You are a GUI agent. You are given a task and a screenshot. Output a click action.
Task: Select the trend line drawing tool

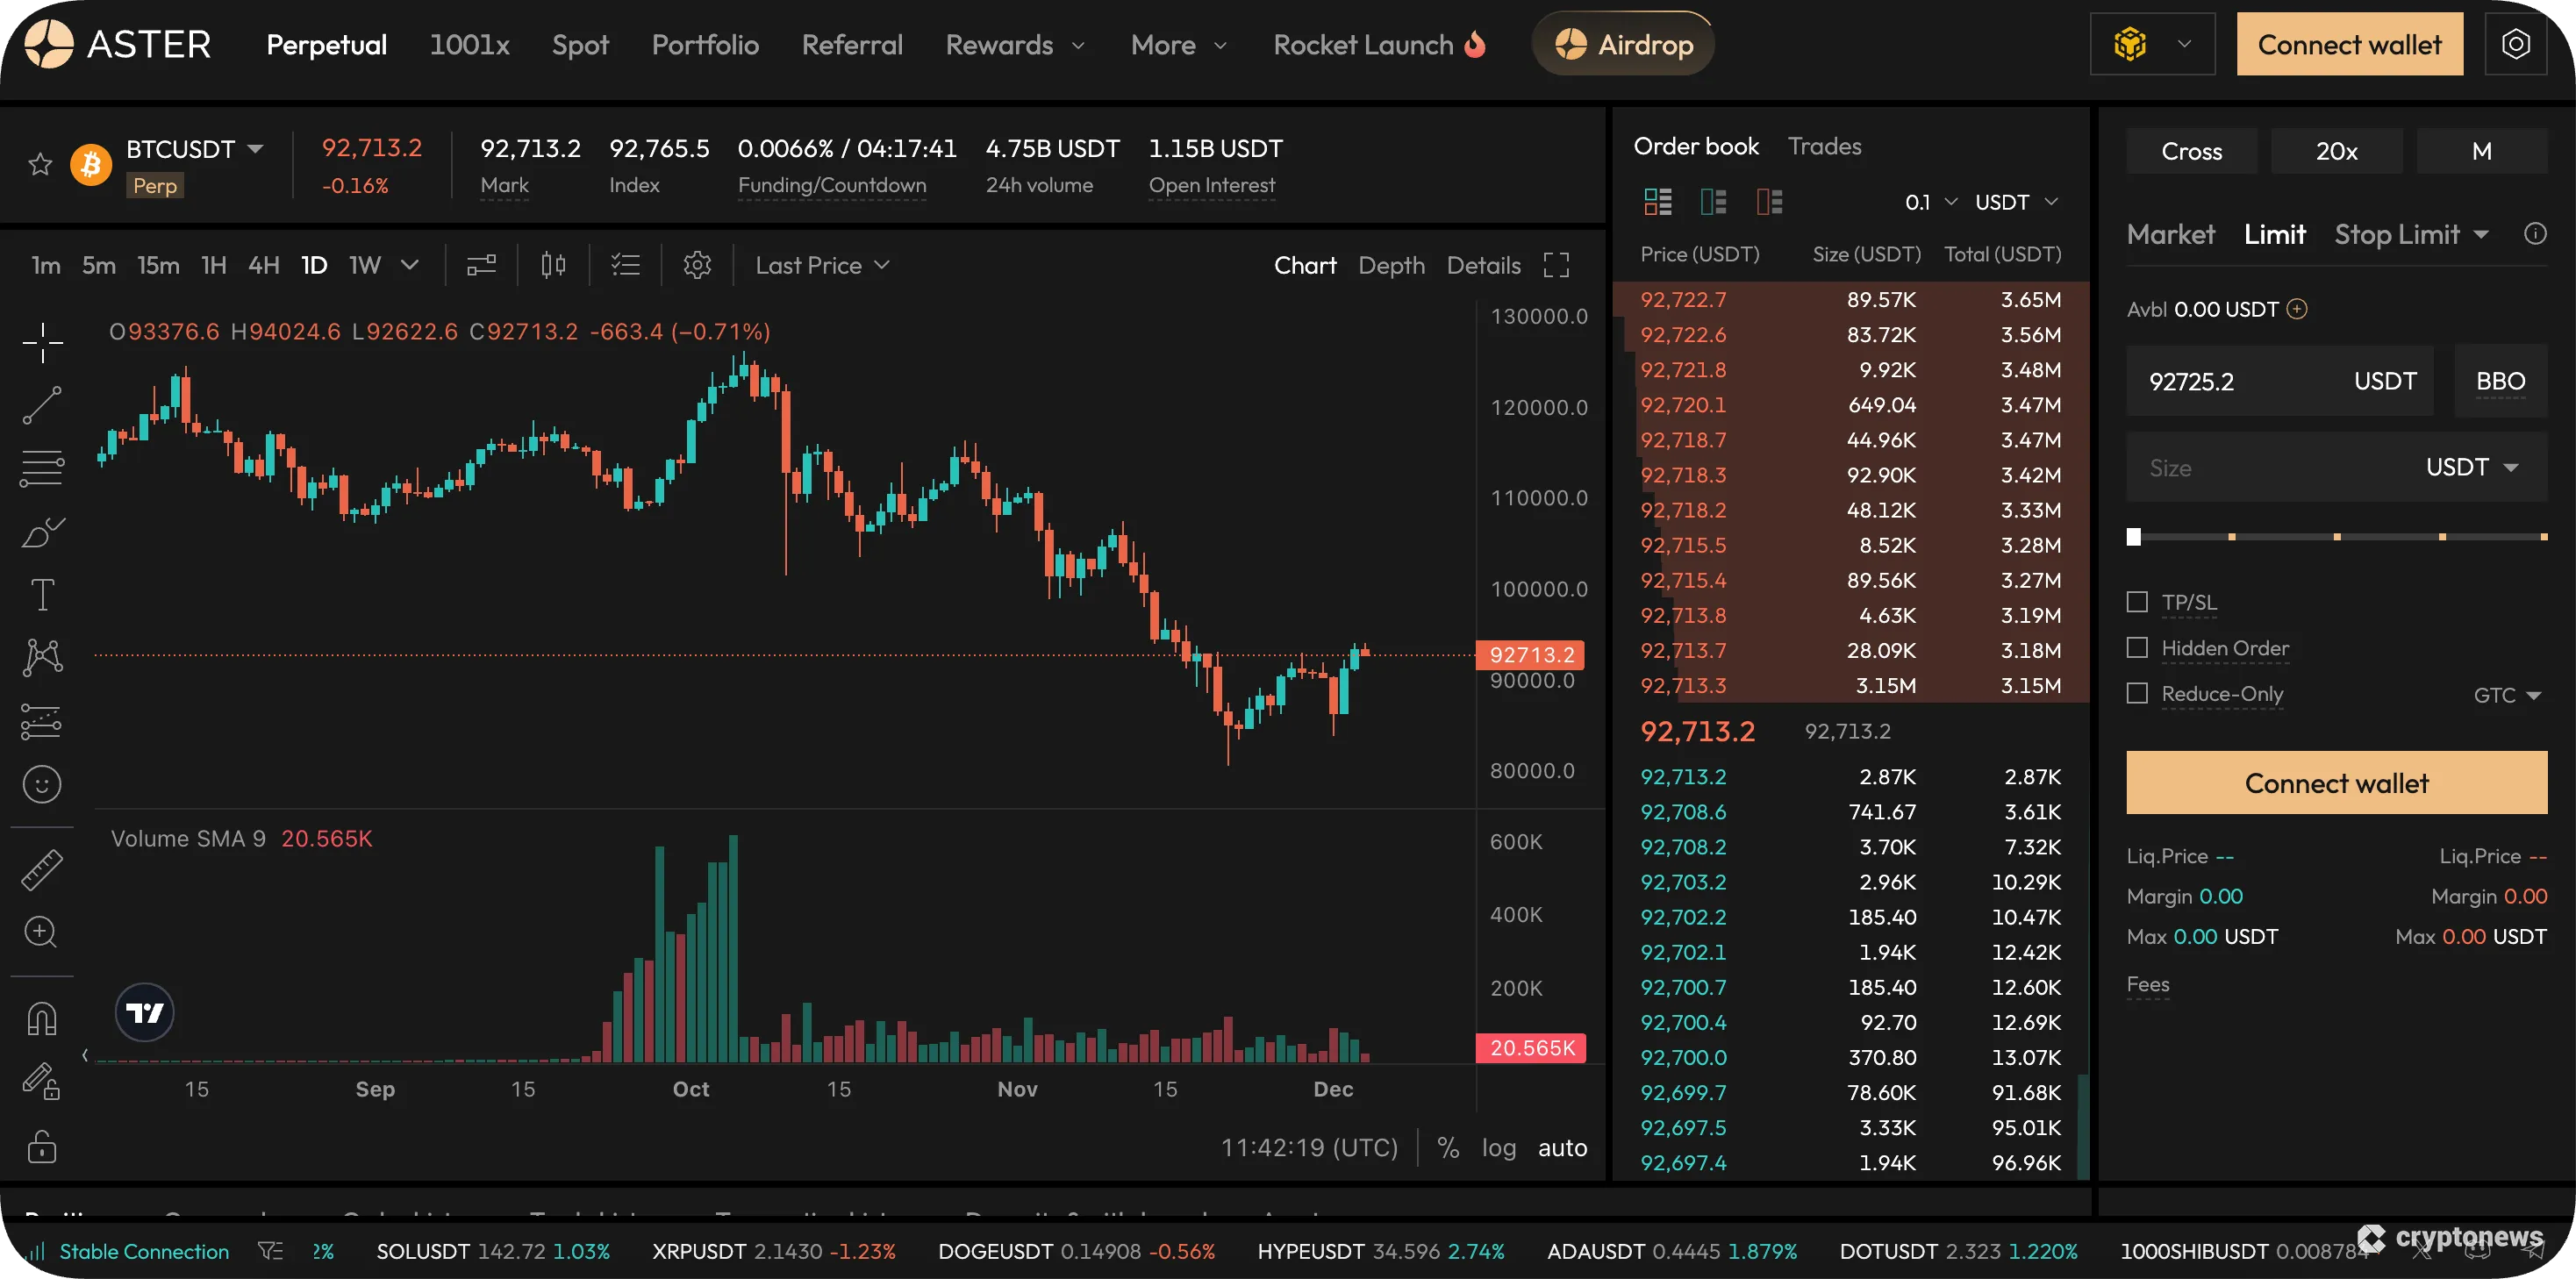pos(42,405)
